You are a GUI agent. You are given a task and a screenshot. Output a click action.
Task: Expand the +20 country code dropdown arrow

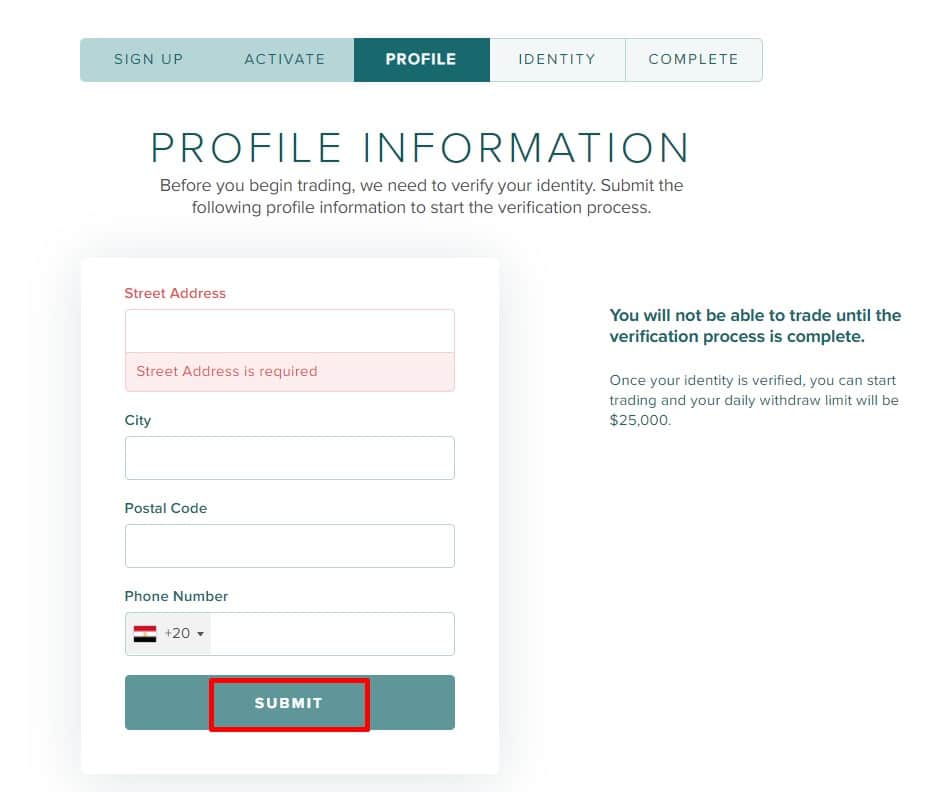coord(200,634)
